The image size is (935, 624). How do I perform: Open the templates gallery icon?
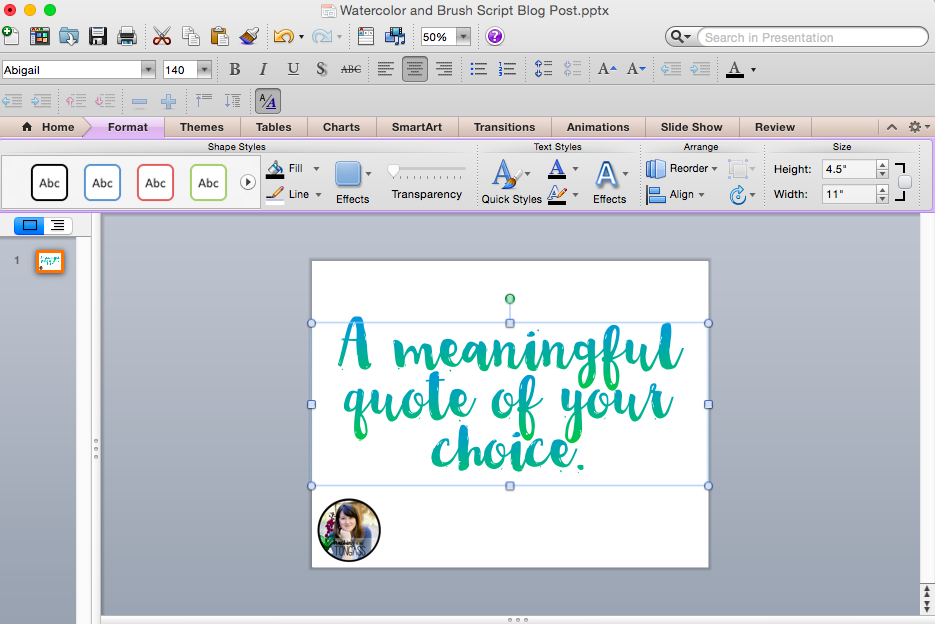[x=40, y=36]
